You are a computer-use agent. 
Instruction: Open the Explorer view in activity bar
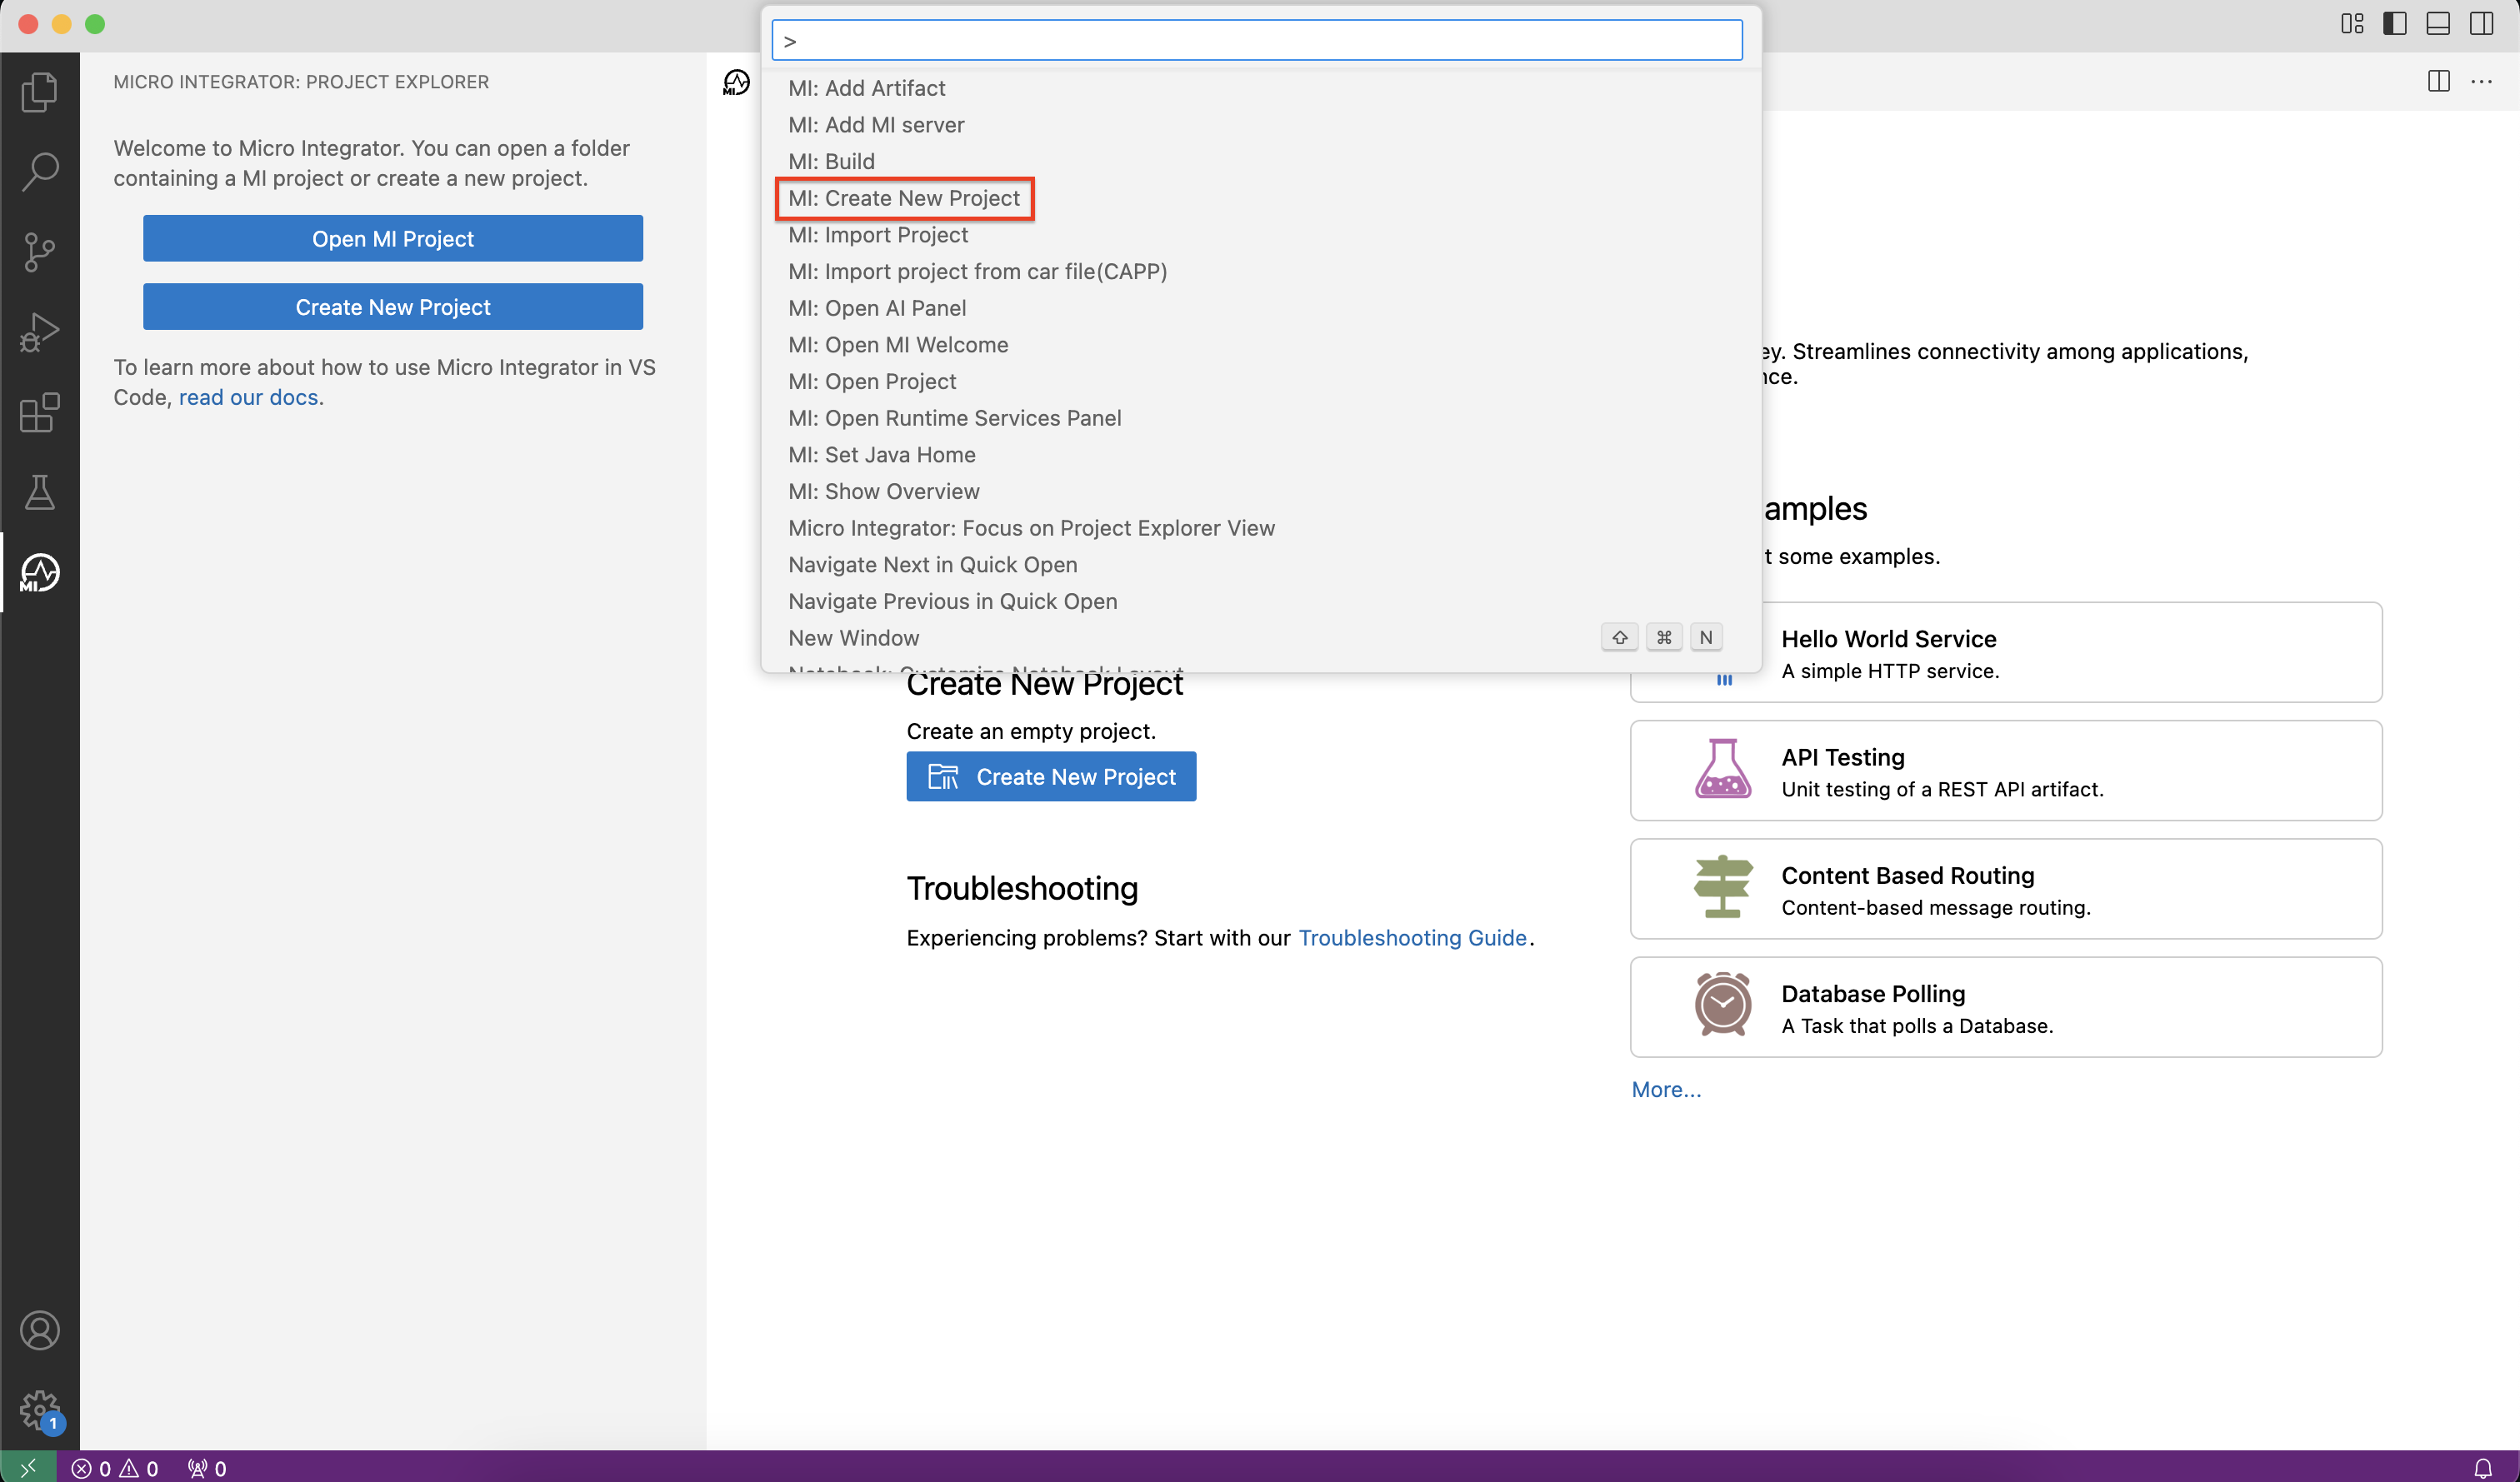tap(39, 92)
